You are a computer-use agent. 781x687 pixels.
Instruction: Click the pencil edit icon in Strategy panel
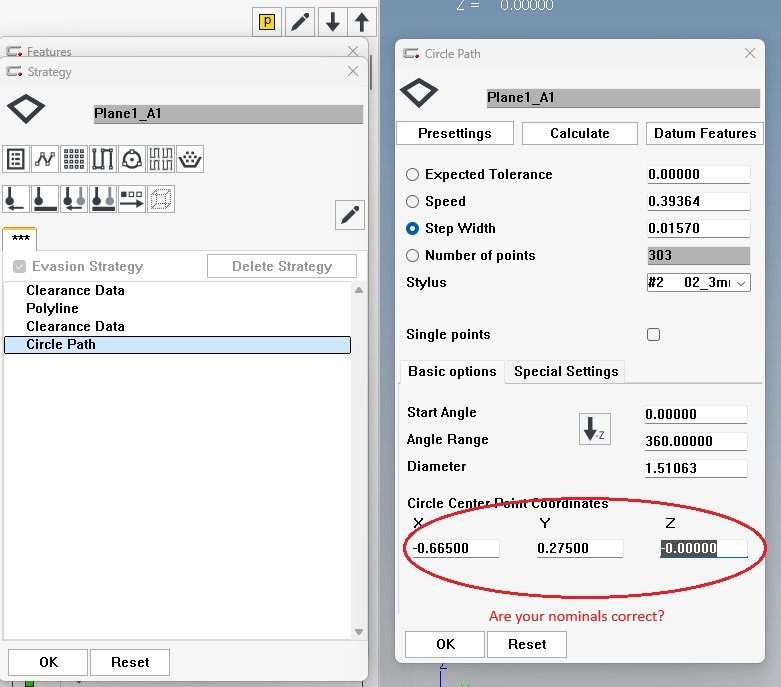(350, 214)
